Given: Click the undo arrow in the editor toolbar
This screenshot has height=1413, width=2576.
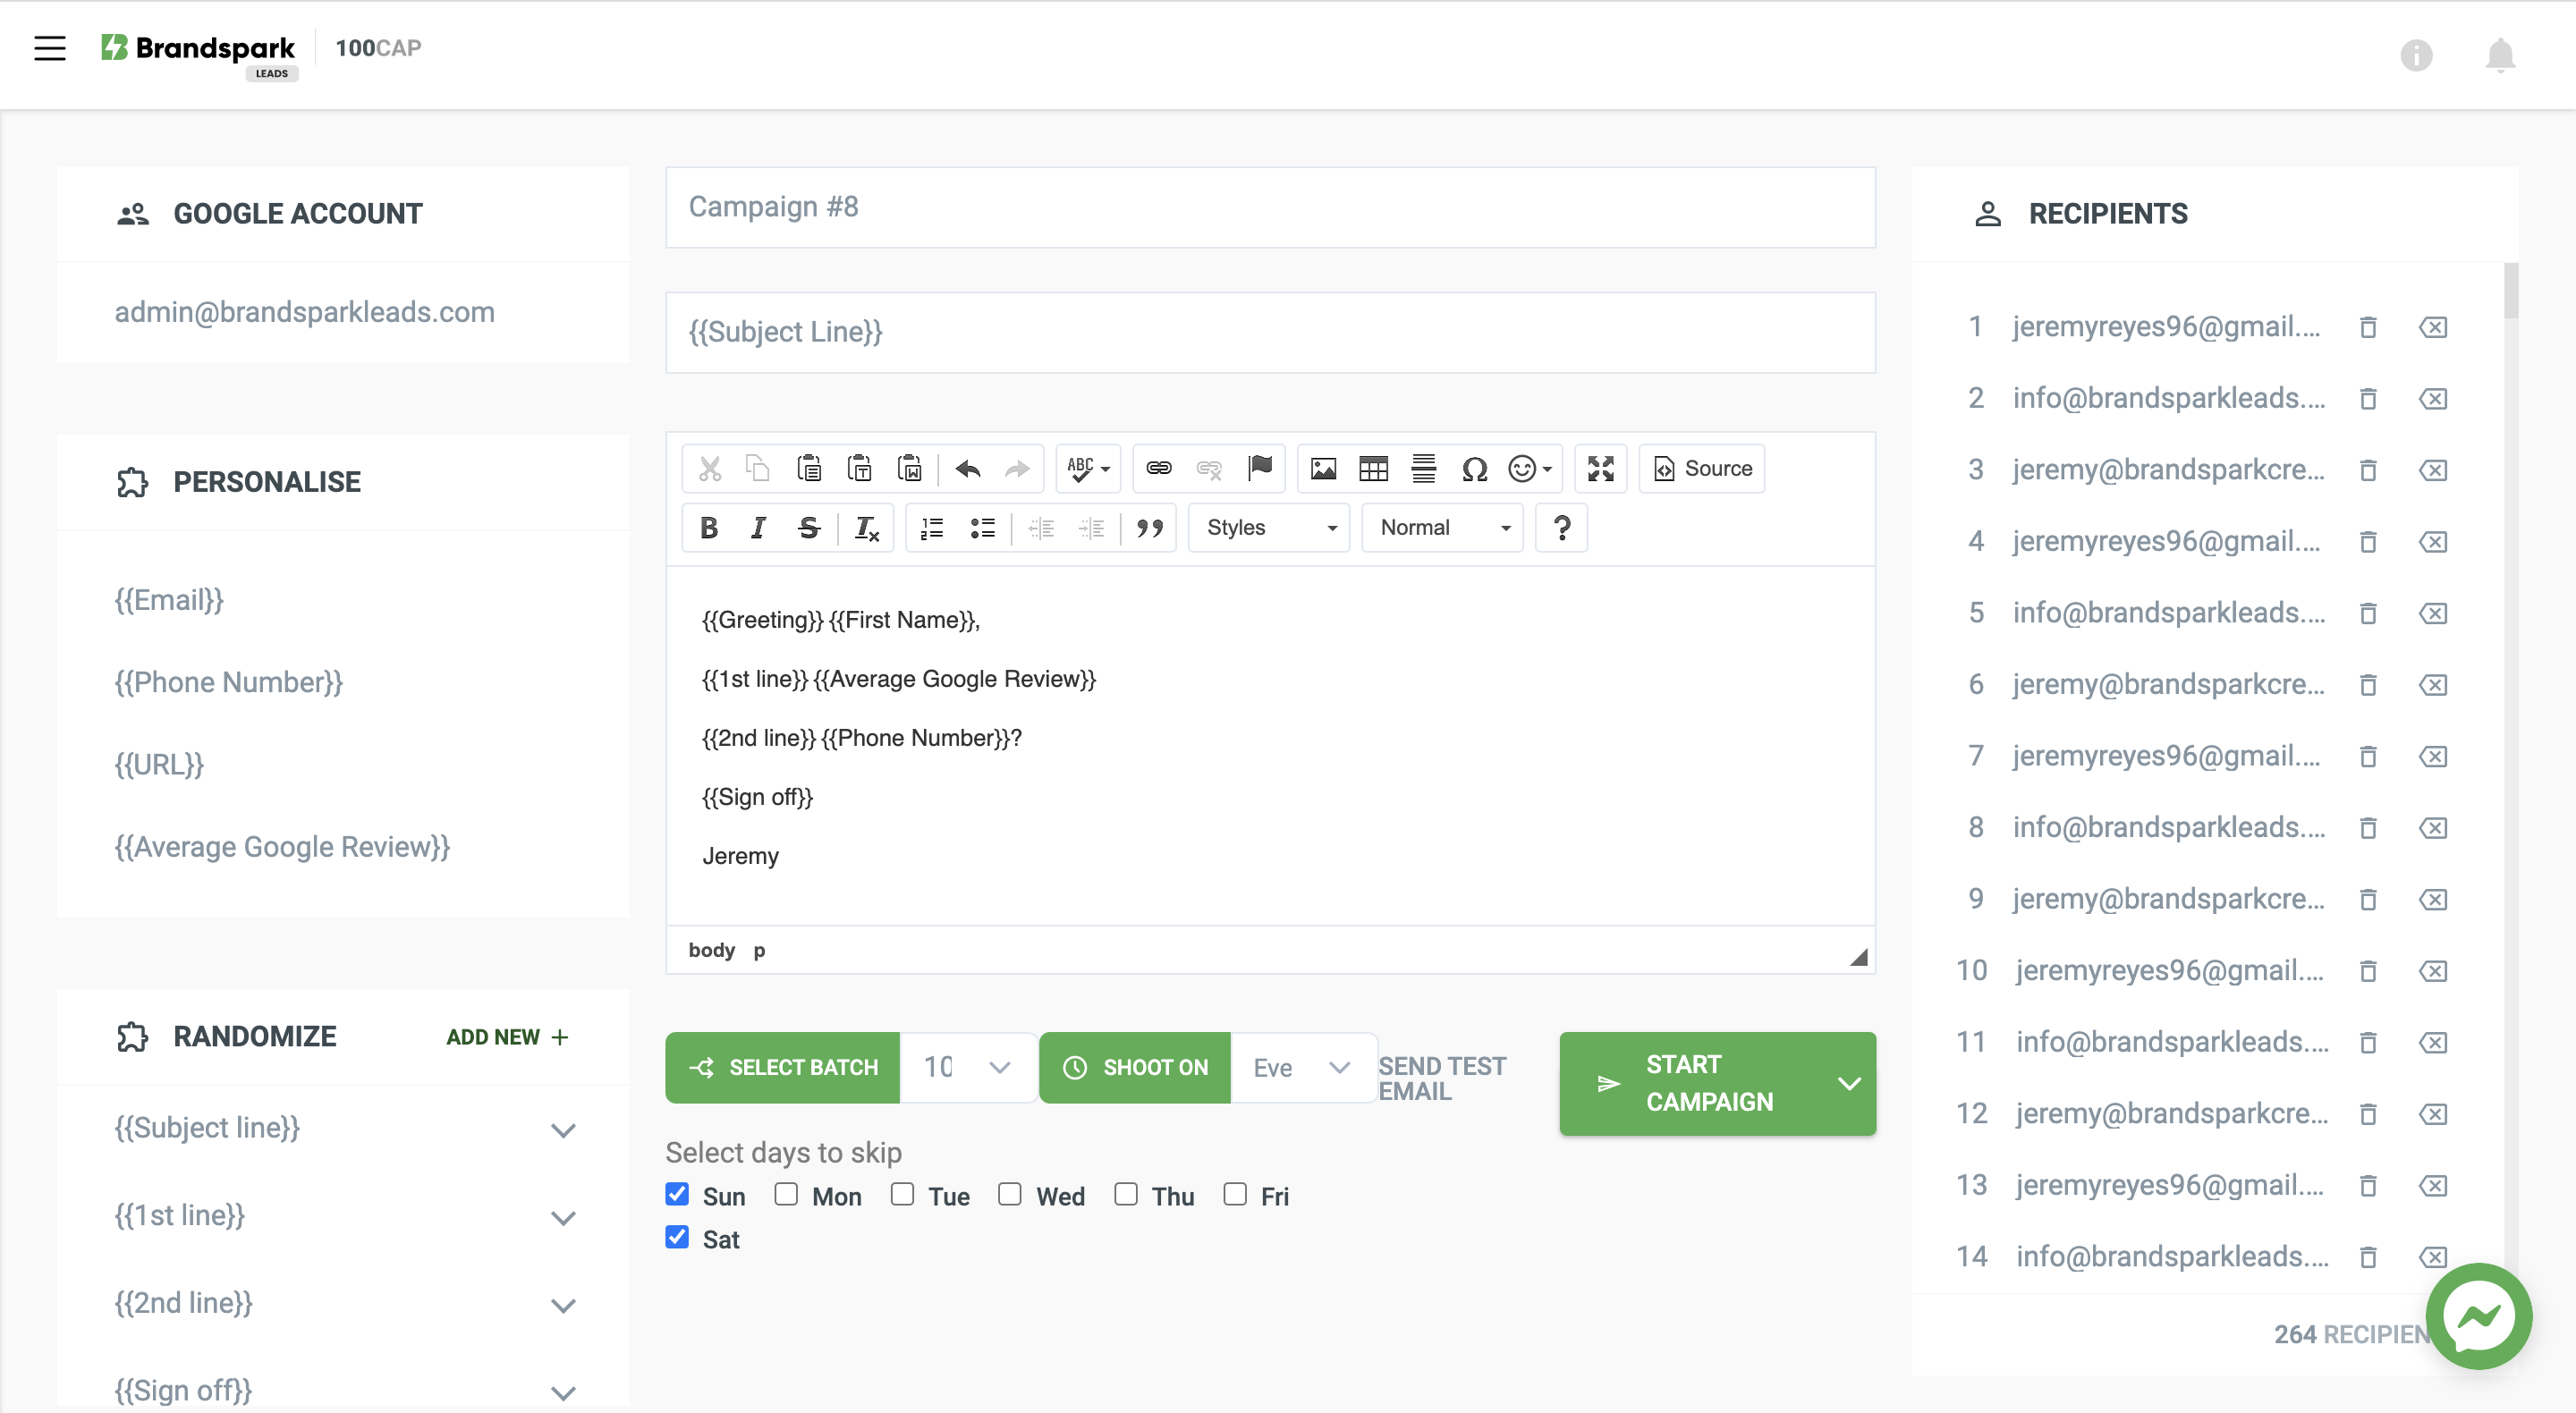Looking at the screenshot, I should pos(967,468).
